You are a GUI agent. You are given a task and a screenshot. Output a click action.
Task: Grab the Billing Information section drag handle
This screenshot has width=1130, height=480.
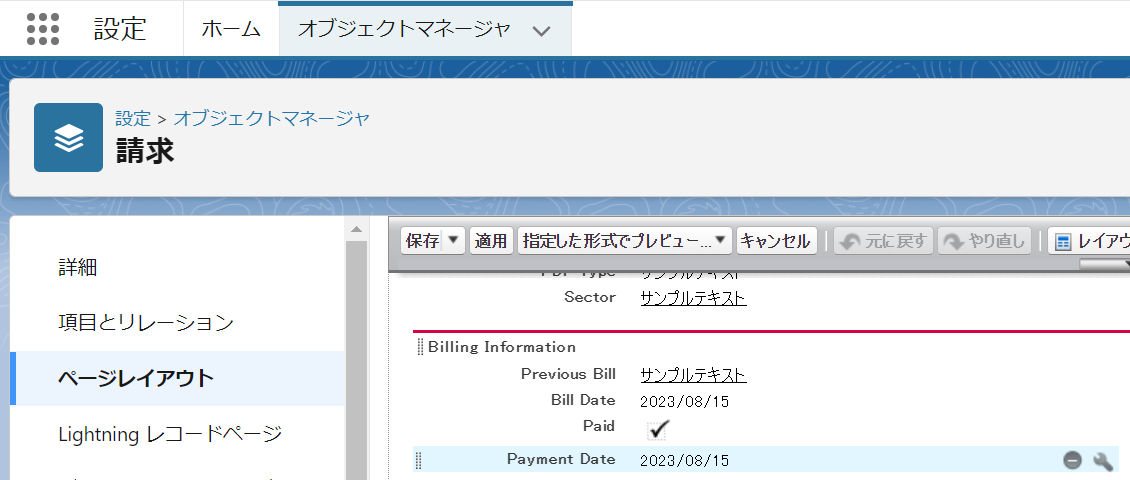click(x=421, y=347)
